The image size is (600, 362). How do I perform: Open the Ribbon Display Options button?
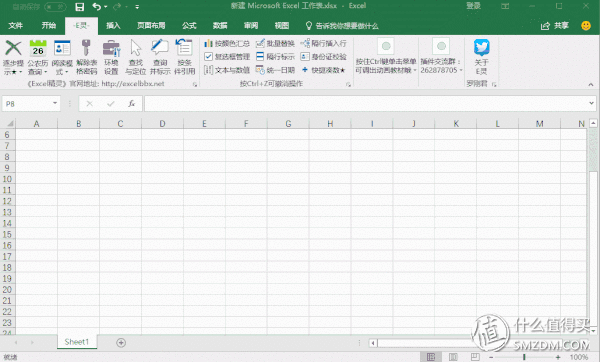tap(505, 6)
